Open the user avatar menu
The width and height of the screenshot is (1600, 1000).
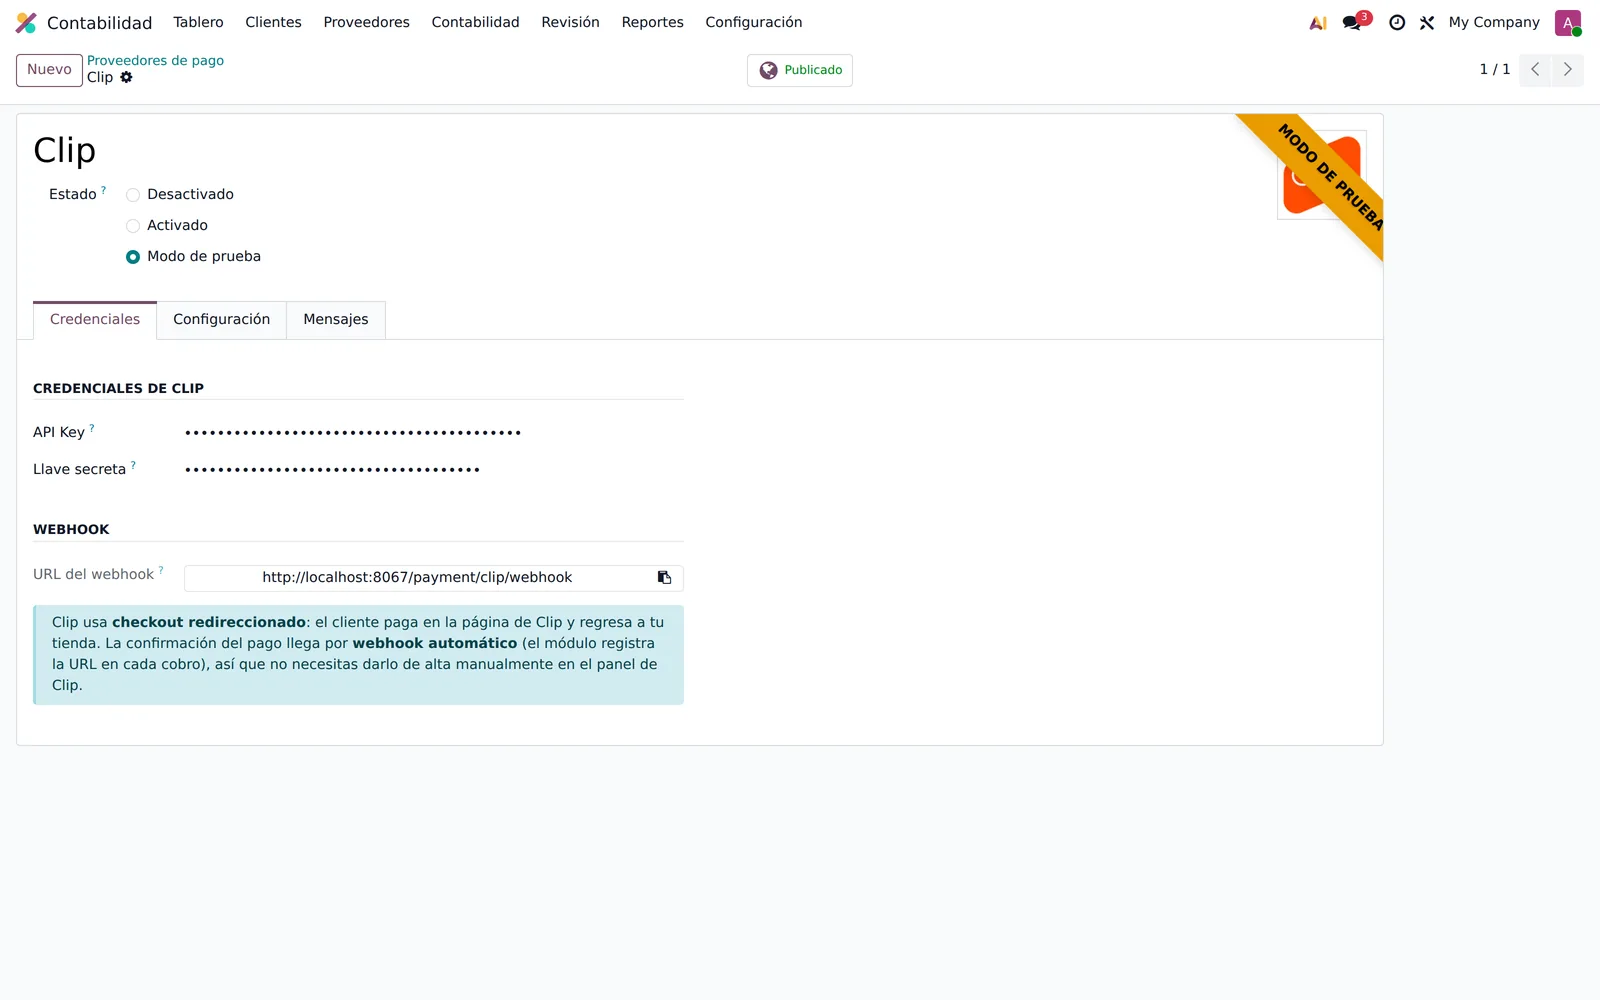(x=1568, y=23)
